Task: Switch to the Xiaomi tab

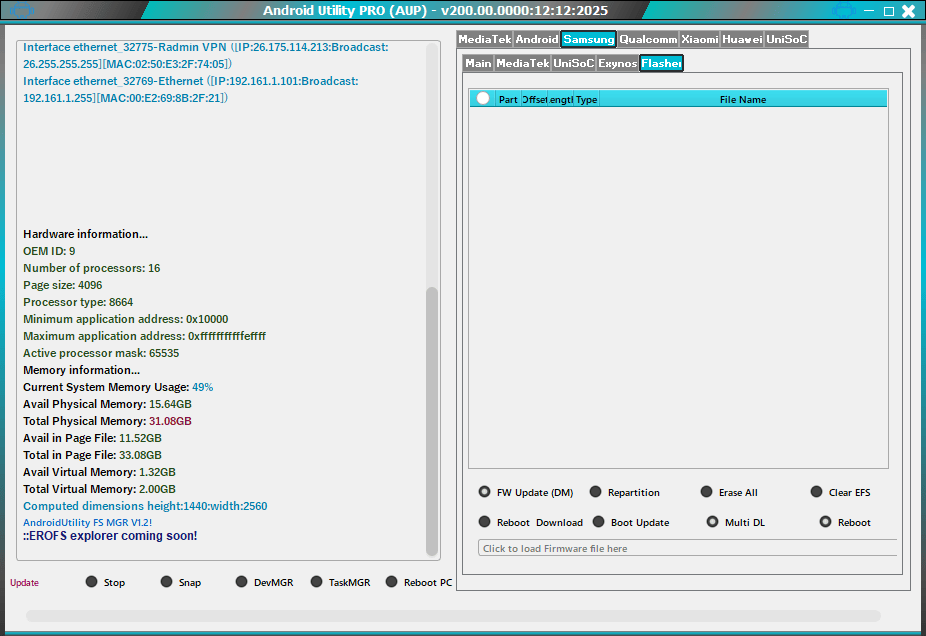Action: (700, 40)
